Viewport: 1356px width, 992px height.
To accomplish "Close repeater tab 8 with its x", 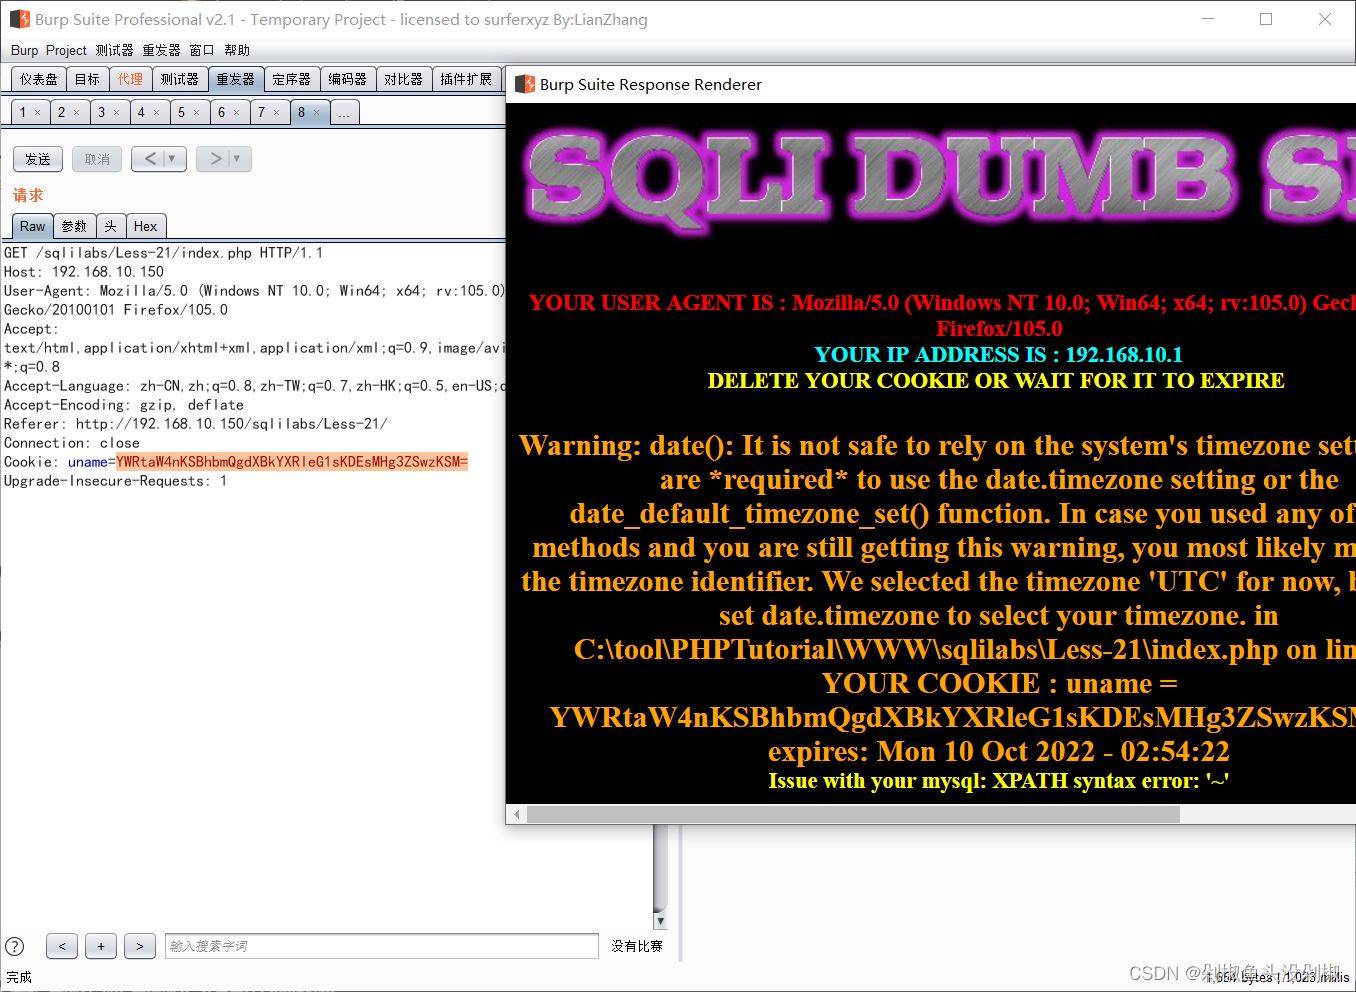I will pyautogui.click(x=316, y=113).
